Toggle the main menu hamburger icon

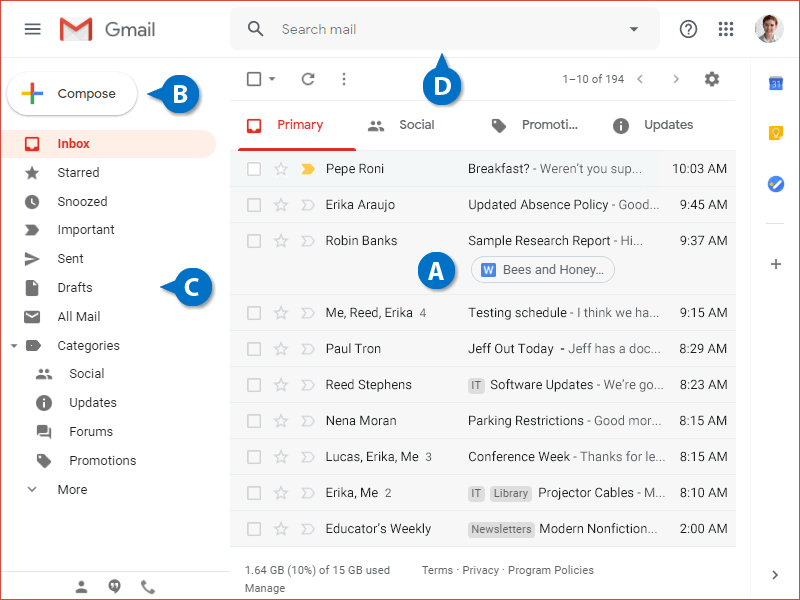pyautogui.click(x=33, y=29)
